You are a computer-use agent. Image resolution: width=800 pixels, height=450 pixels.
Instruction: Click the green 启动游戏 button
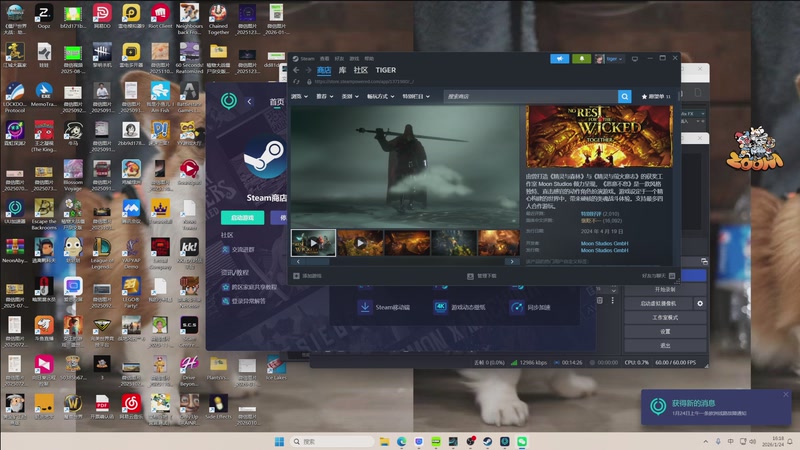pos(243,217)
